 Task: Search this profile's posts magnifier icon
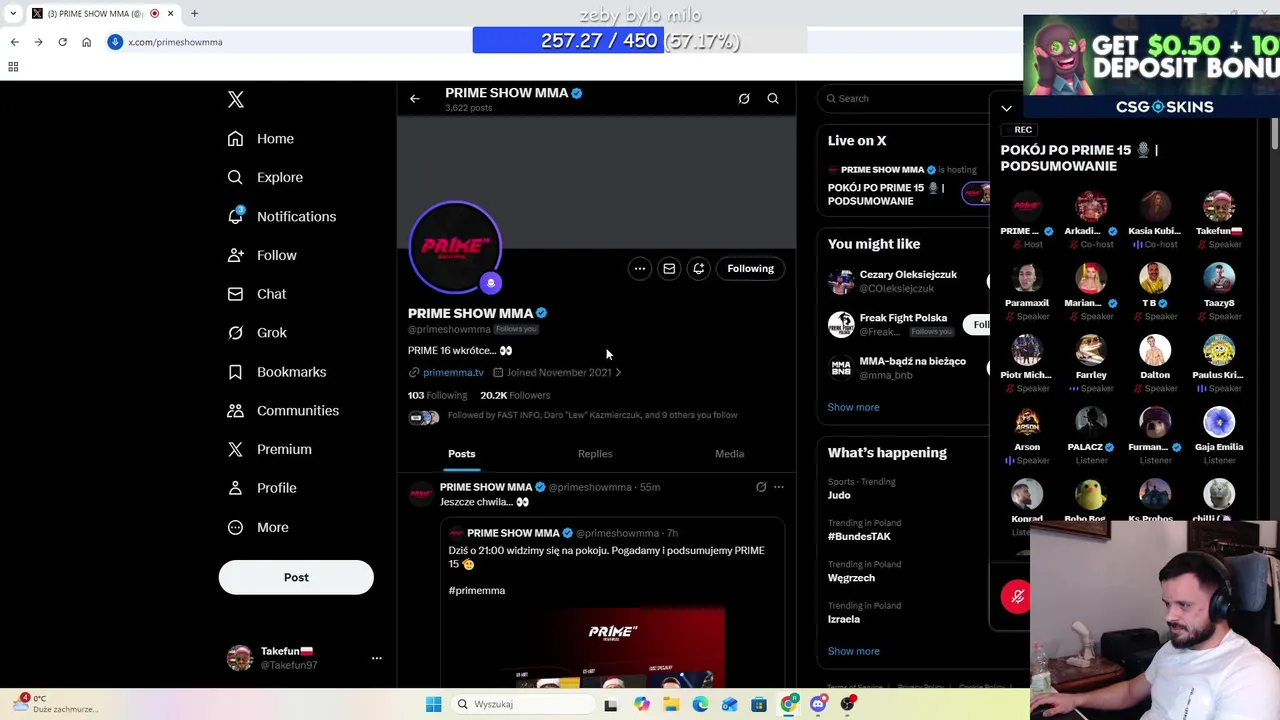773,99
